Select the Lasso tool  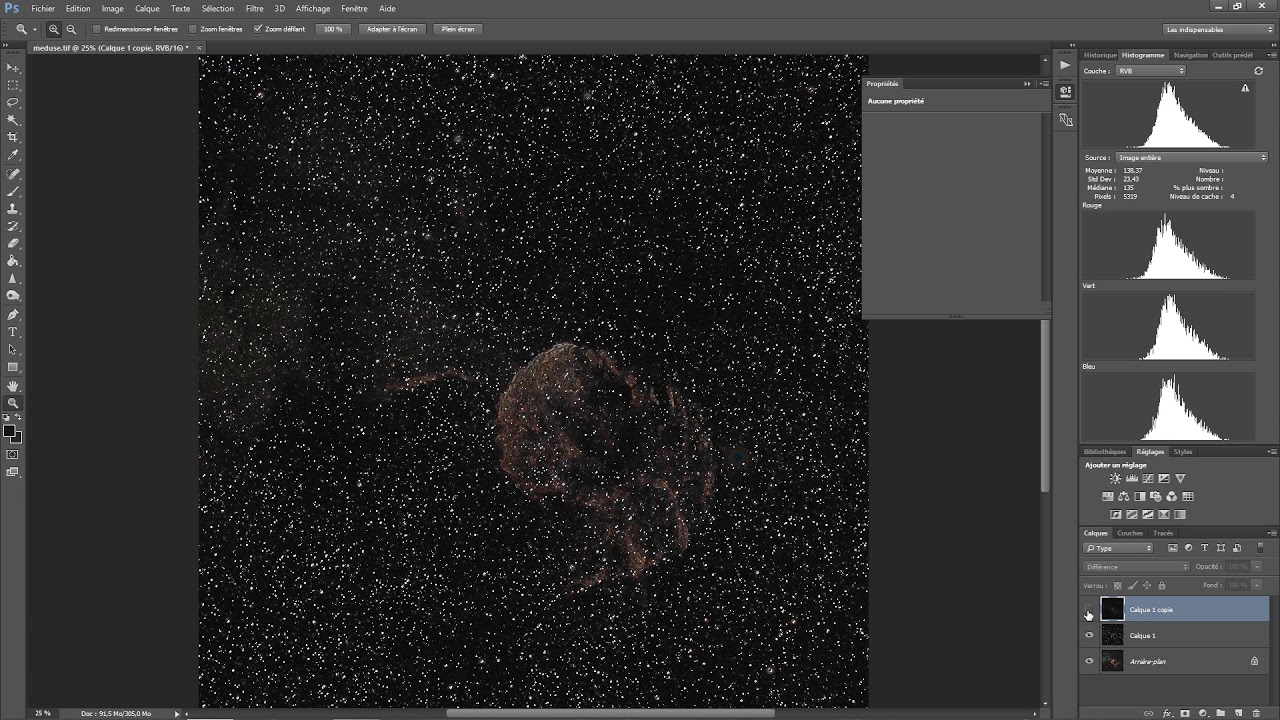[13, 102]
